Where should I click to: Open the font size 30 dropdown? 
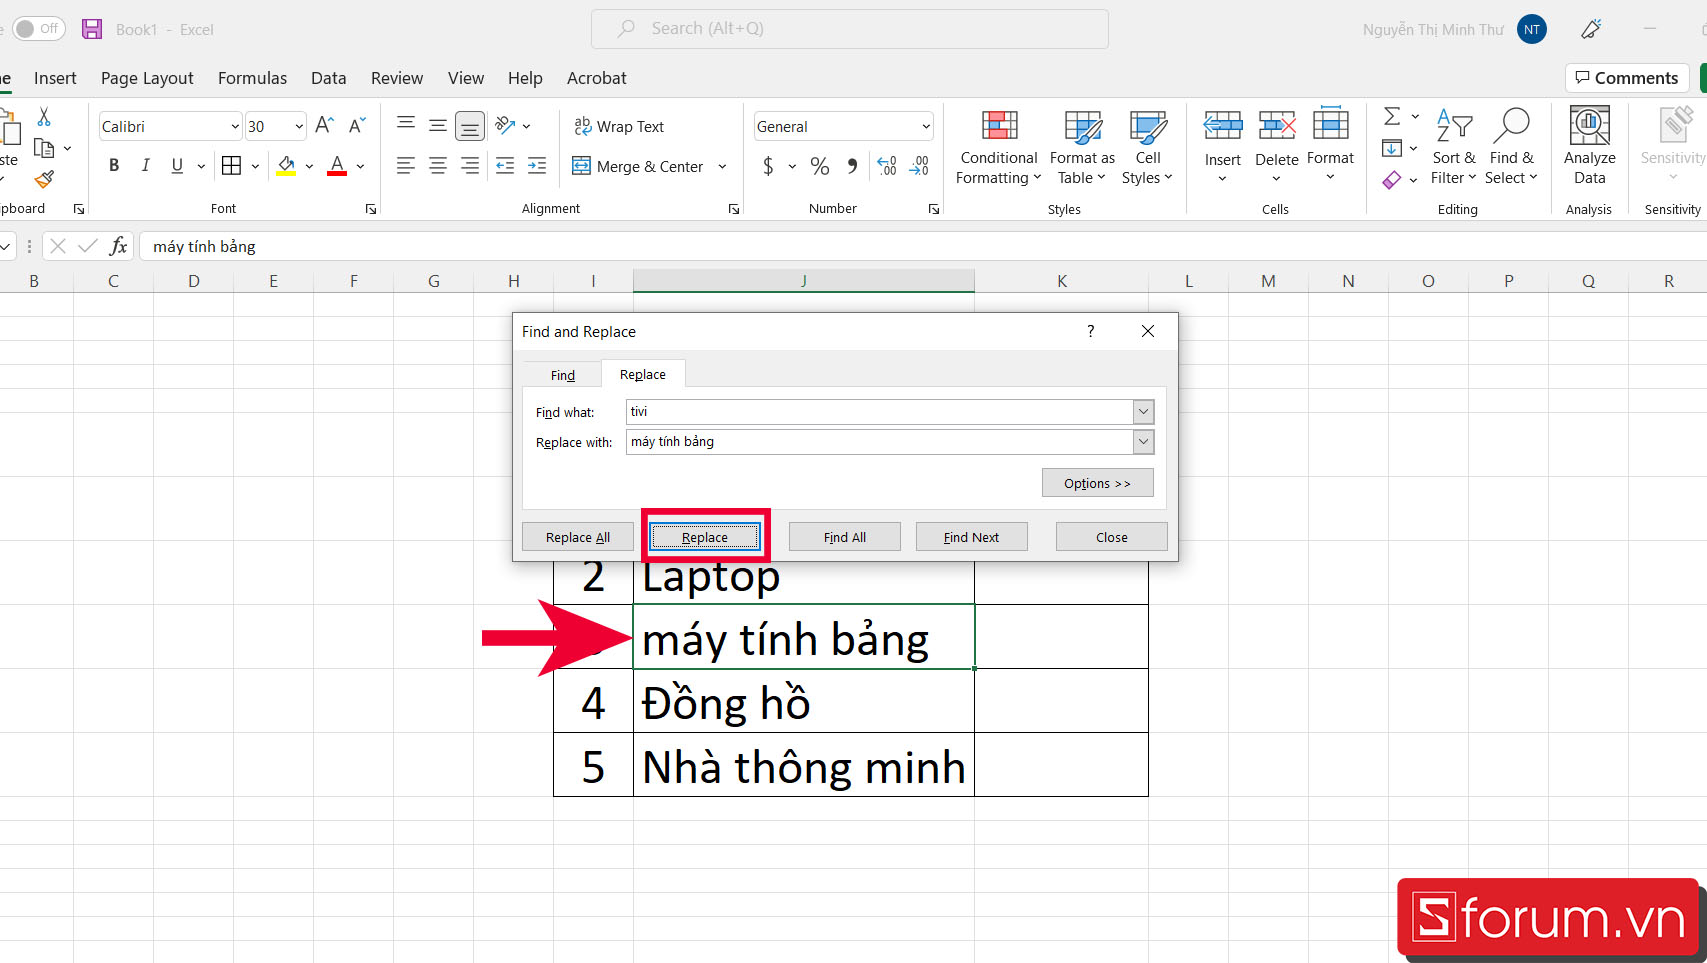tap(299, 127)
